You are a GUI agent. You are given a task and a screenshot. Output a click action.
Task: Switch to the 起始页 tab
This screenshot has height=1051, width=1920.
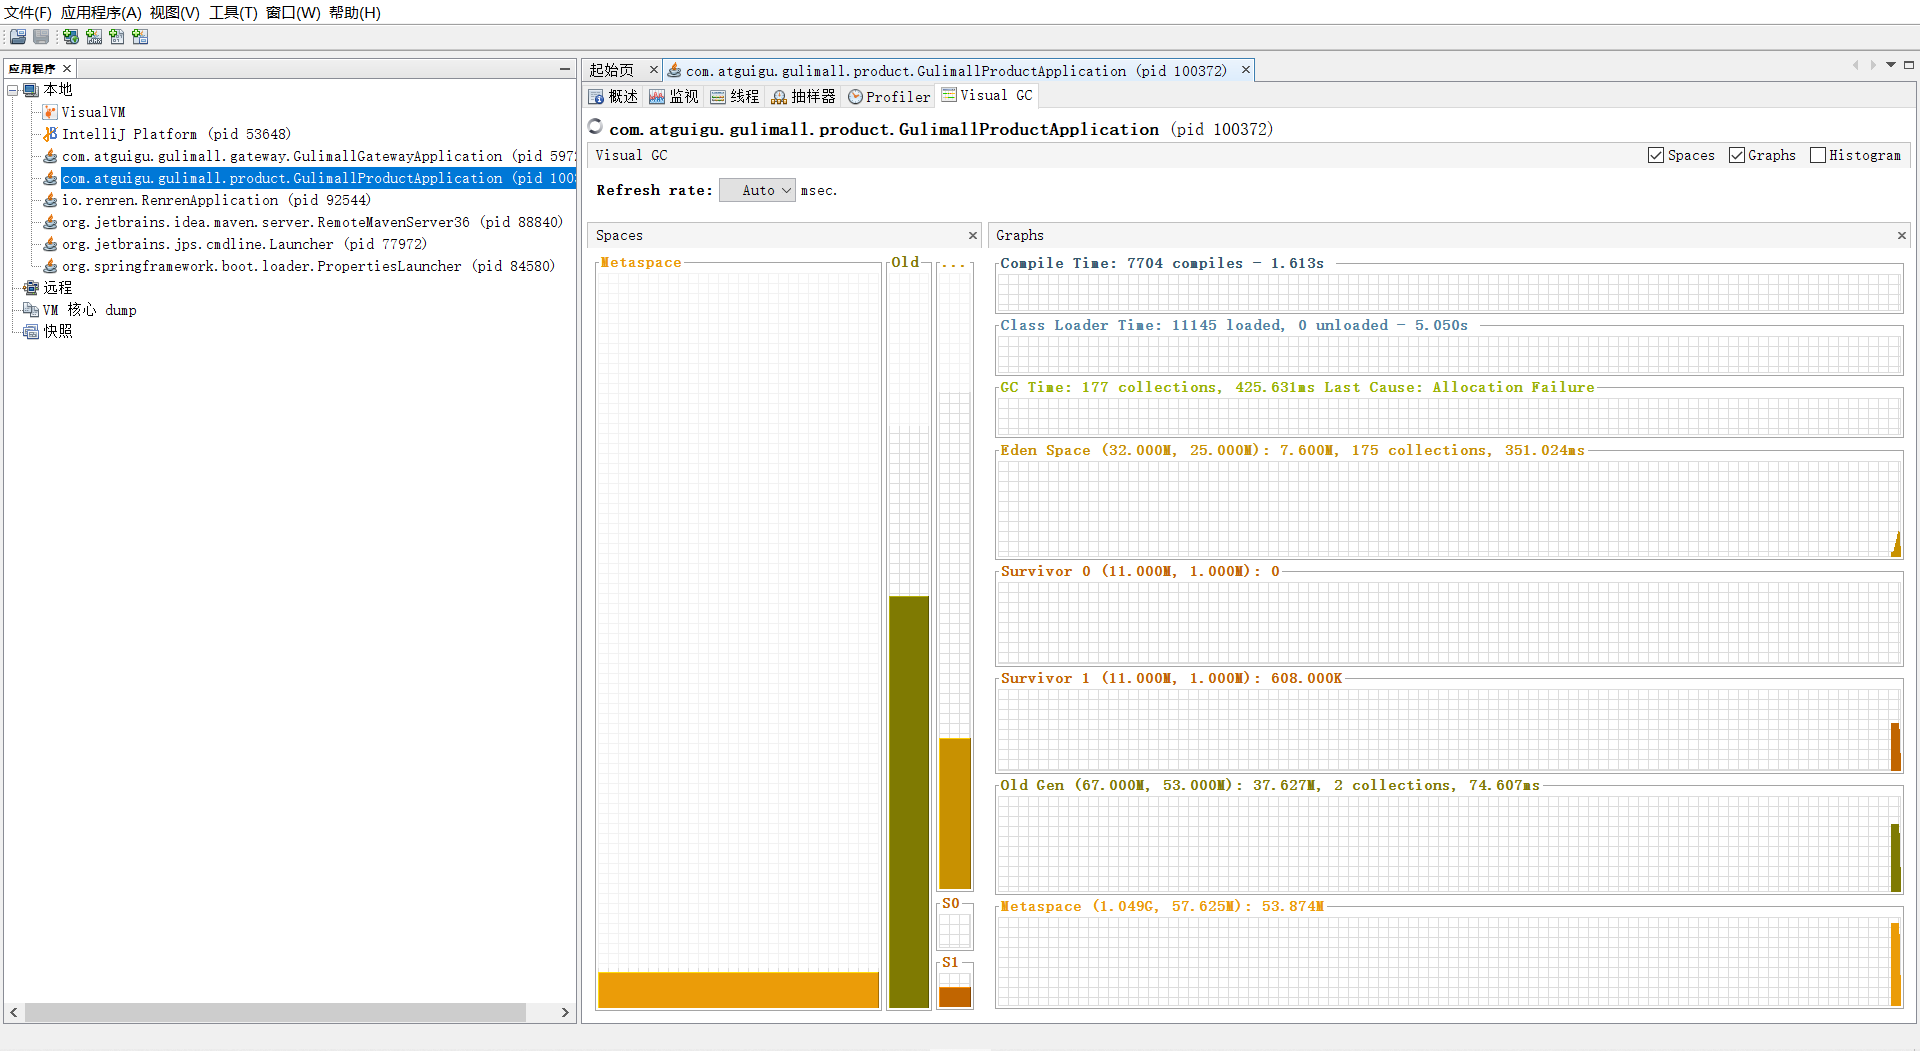point(612,70)
